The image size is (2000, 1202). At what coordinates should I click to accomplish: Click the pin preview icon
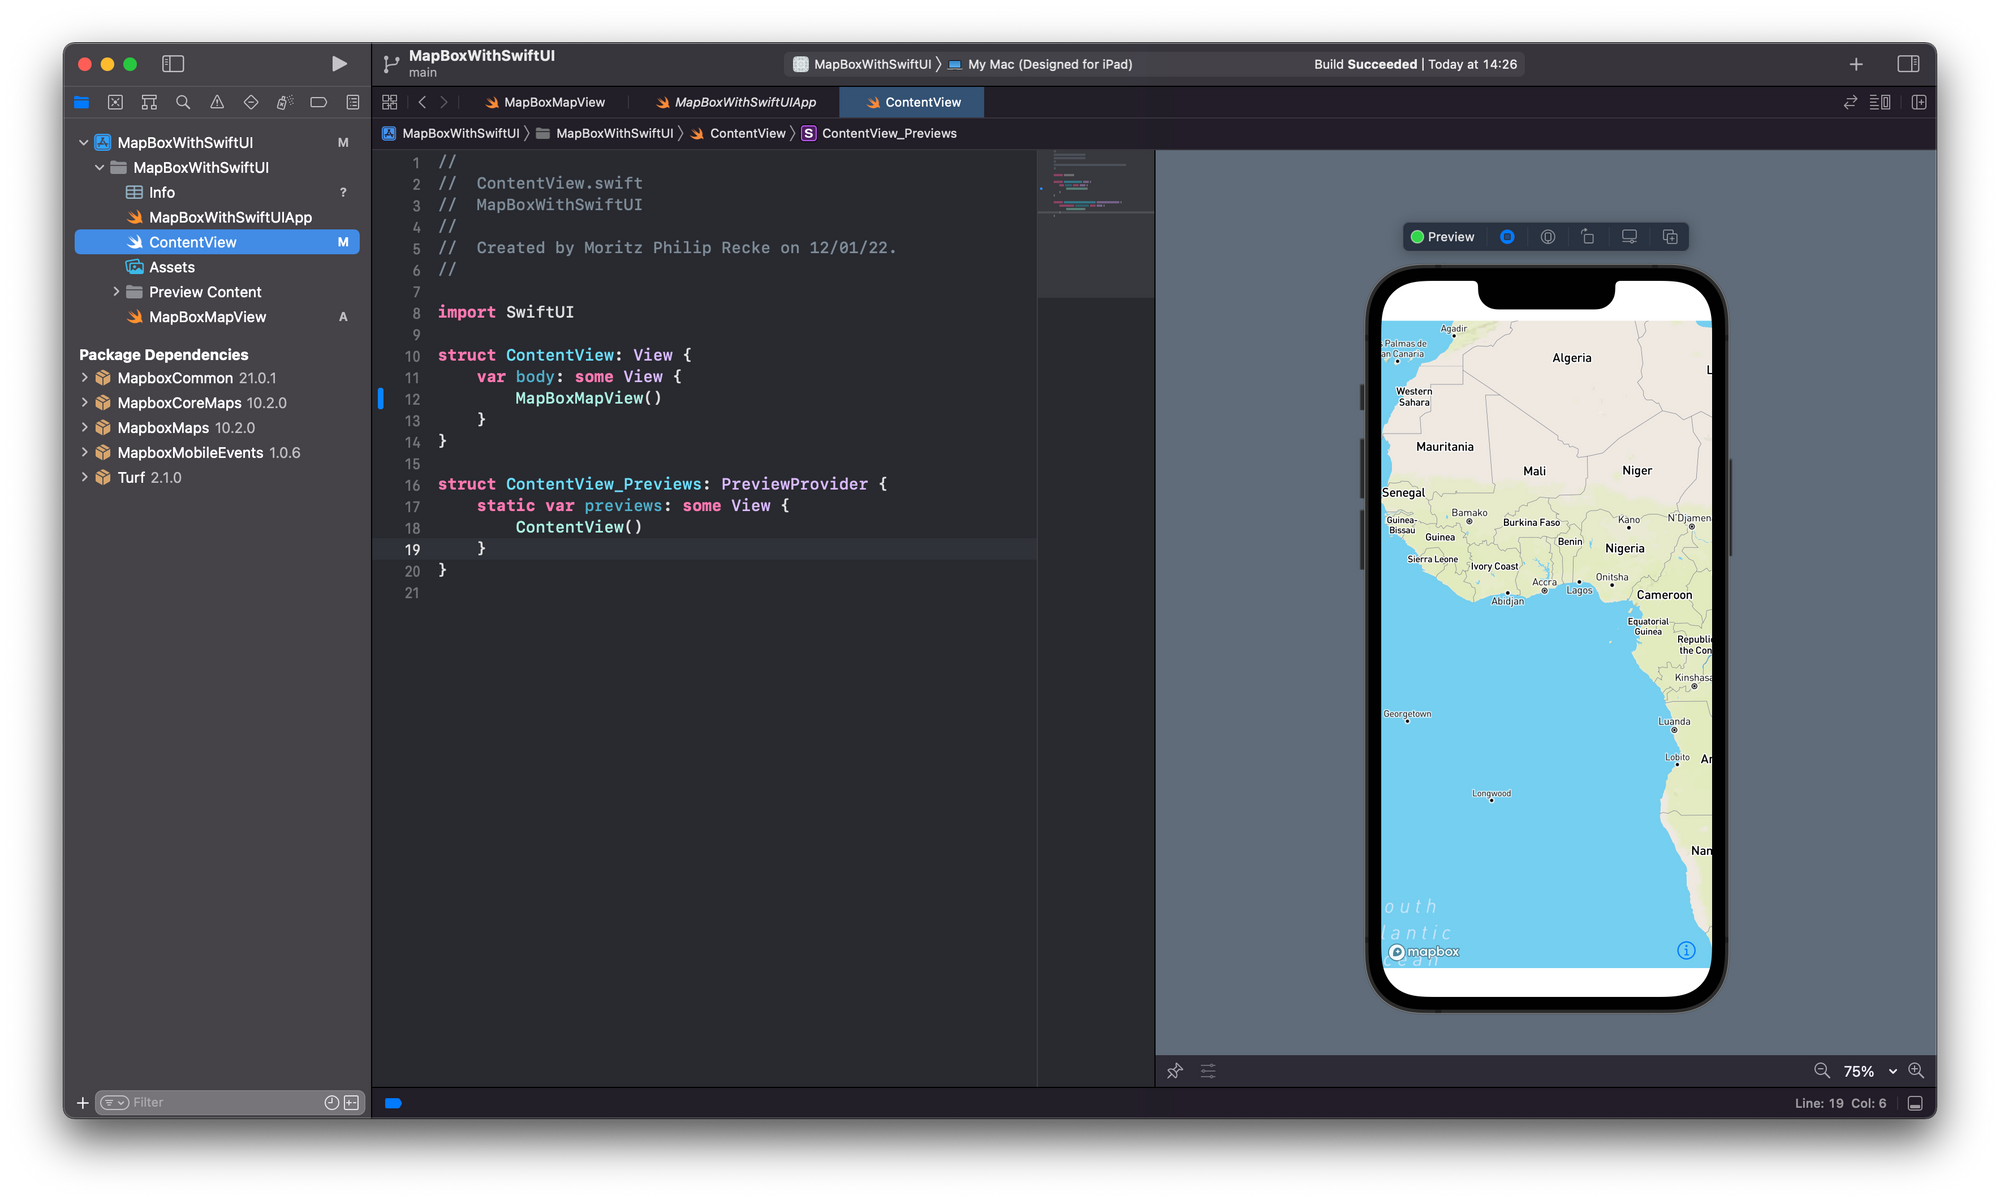coord(1175,1071)
